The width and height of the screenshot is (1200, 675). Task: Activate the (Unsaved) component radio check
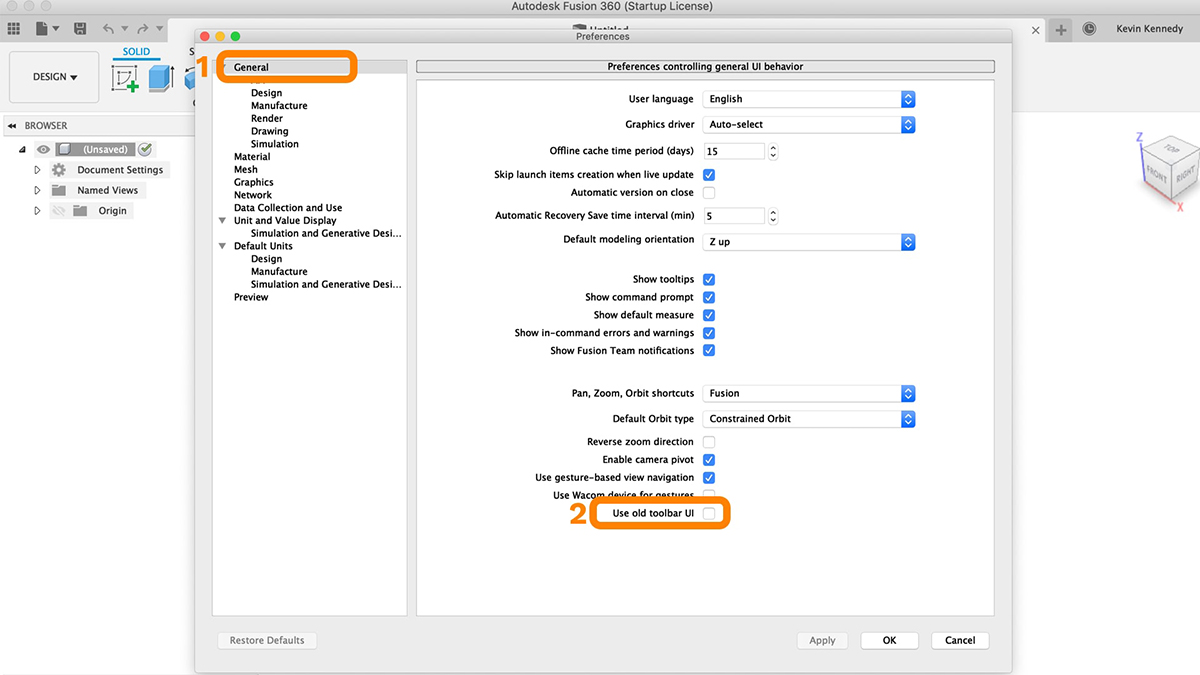click(x=146, y=149)
